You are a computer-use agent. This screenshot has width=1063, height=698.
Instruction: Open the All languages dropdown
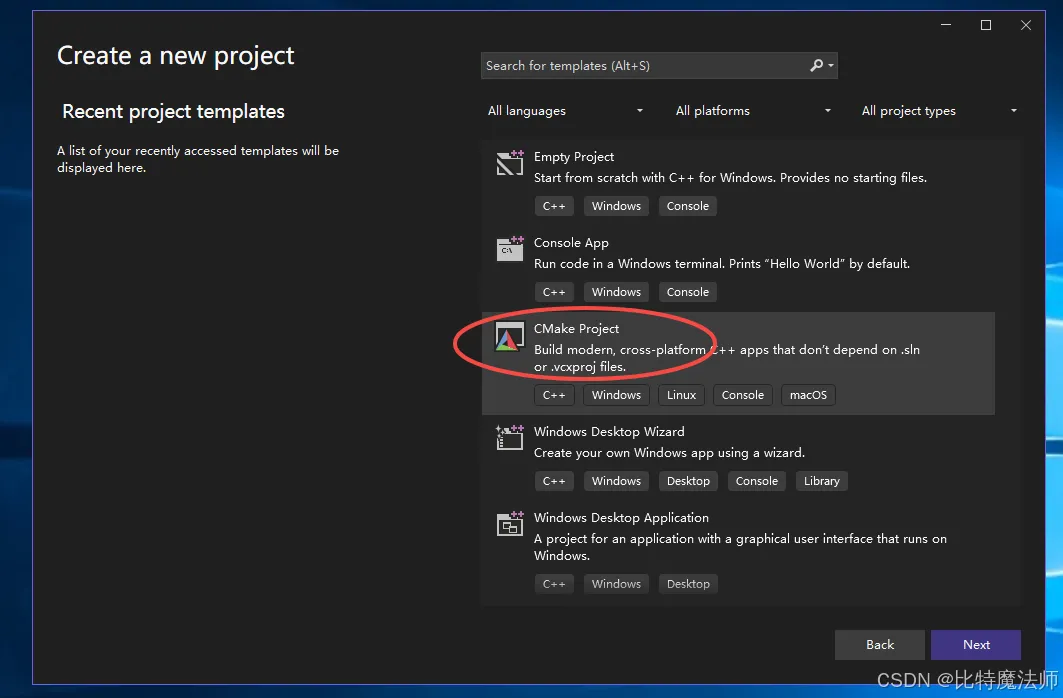coord(565,110)
